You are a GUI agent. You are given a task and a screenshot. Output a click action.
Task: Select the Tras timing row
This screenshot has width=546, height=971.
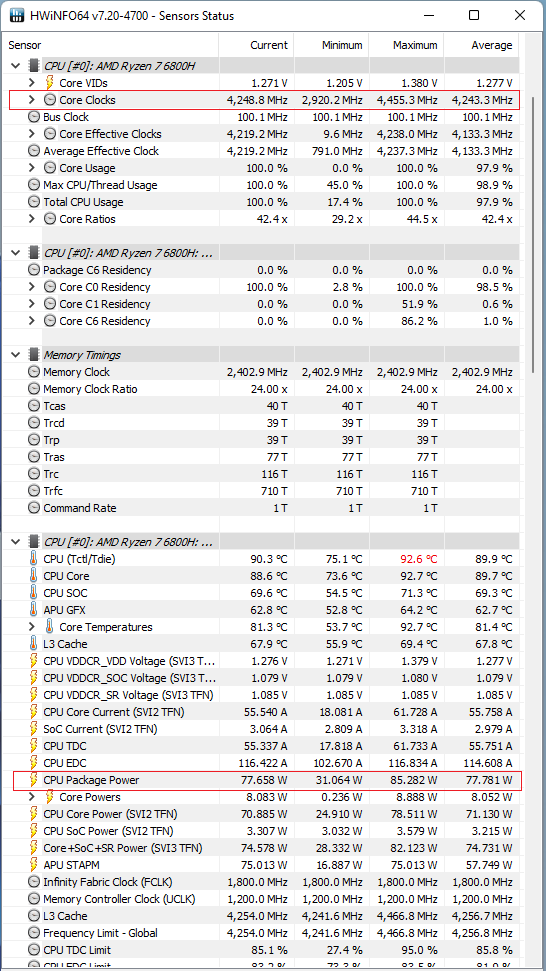point(262,457)
